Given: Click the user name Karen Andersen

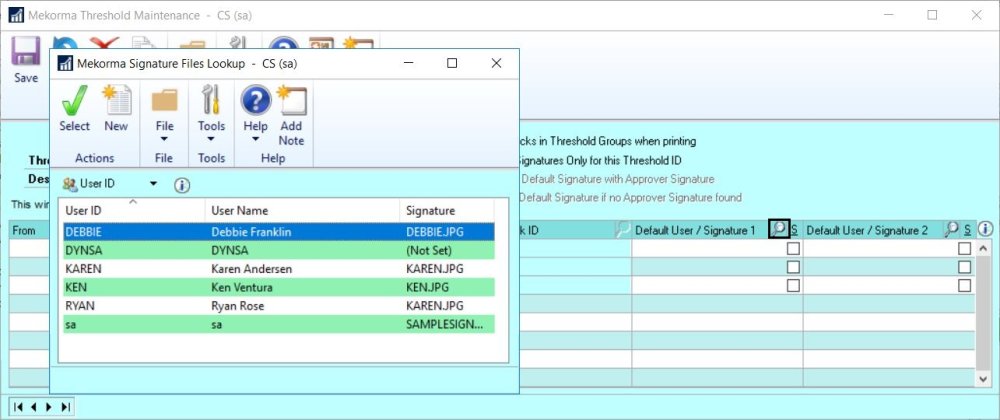Looking at the screenshot, I should pyautogui.click(x=251, y=269).
